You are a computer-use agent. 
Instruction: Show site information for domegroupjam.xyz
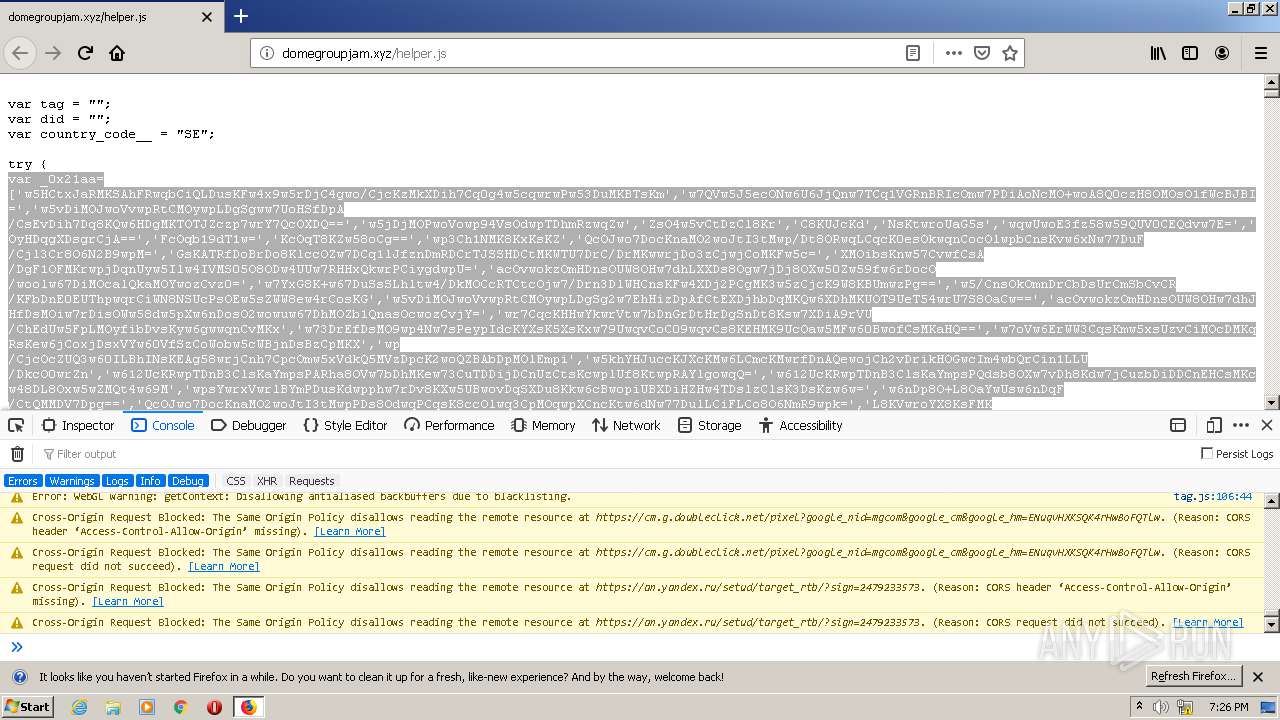[x=266, y=53]
